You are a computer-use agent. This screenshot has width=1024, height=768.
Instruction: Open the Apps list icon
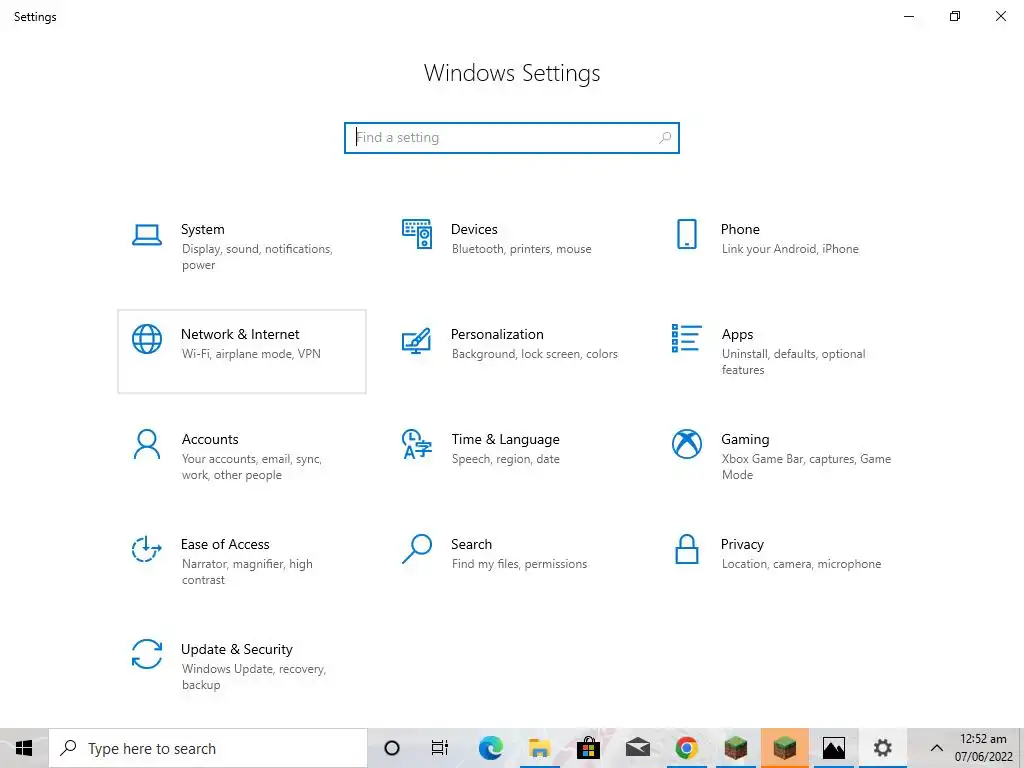point(687,338)
